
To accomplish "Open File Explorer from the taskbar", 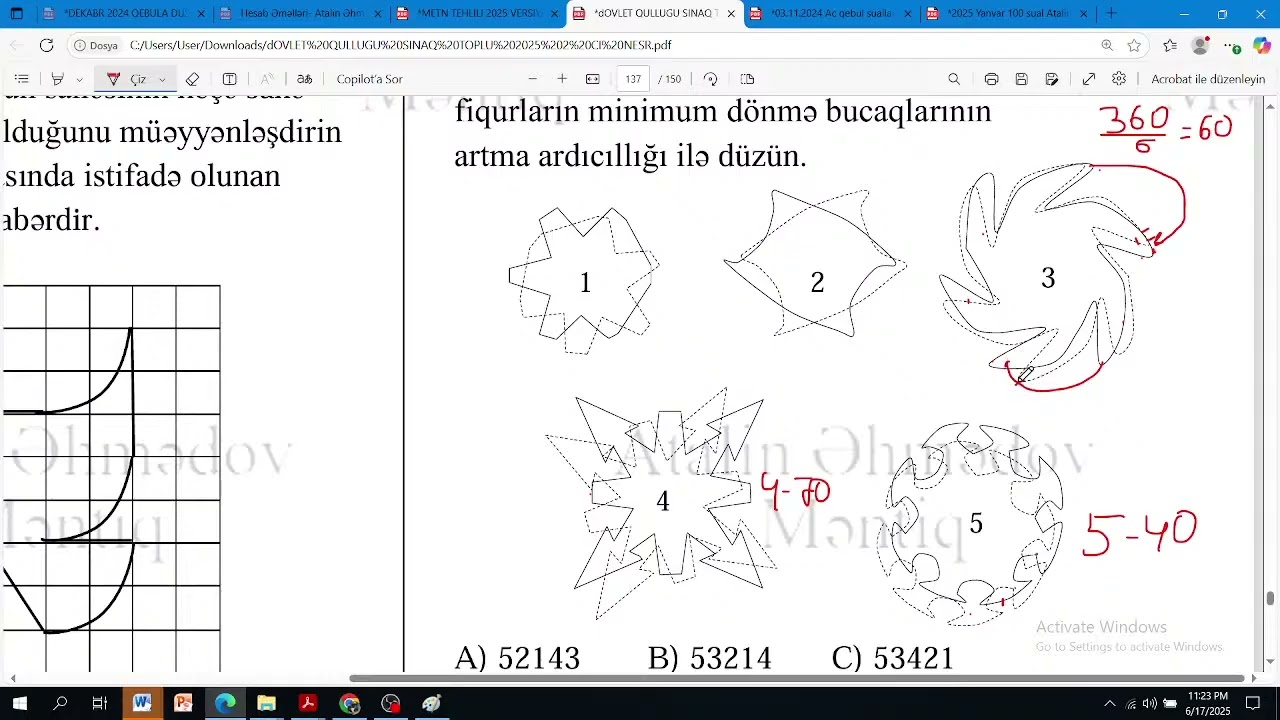I will (x=266, y=704).
